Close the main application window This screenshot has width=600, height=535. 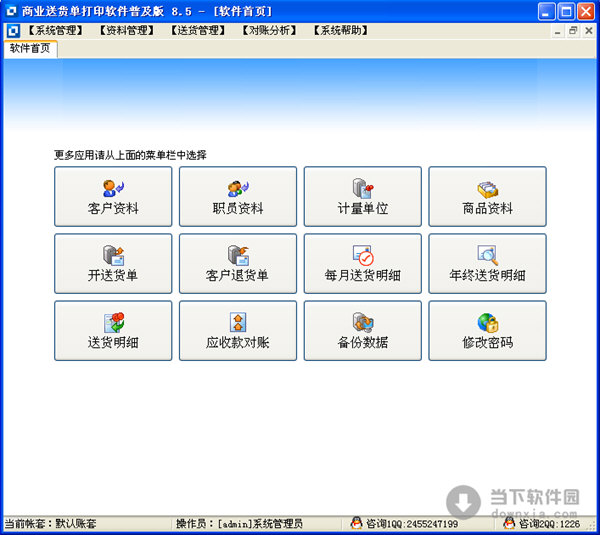click(586, 11)
